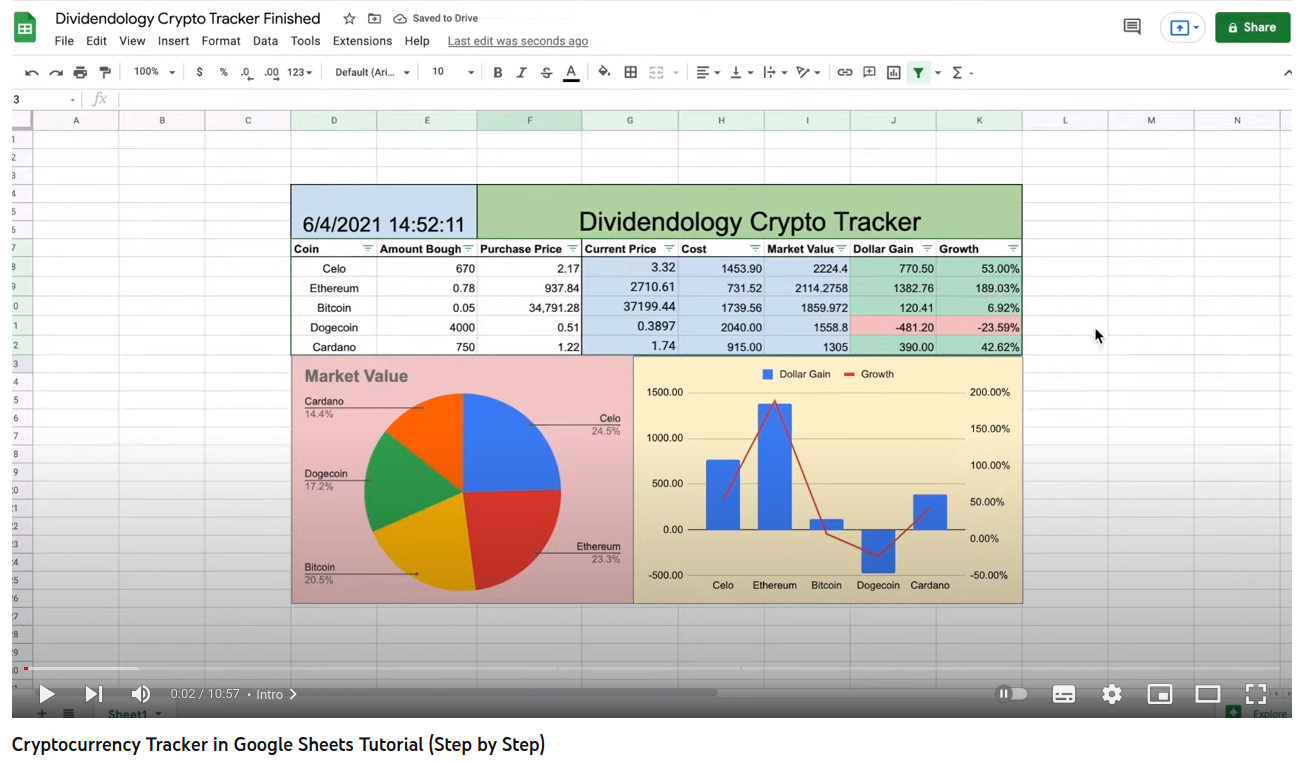Click the Present/upload button beside Share
The height and width of the screenshot is (762, 1308).
click(1182, 27)
